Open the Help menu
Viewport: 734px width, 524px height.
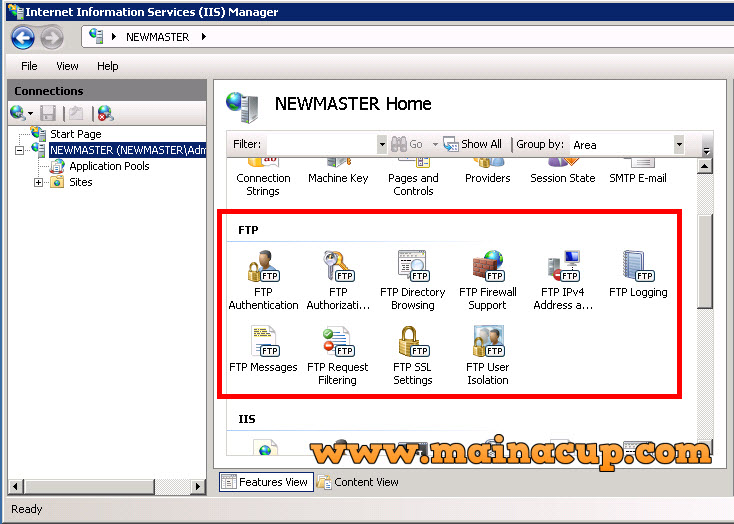tap(108, 66)
